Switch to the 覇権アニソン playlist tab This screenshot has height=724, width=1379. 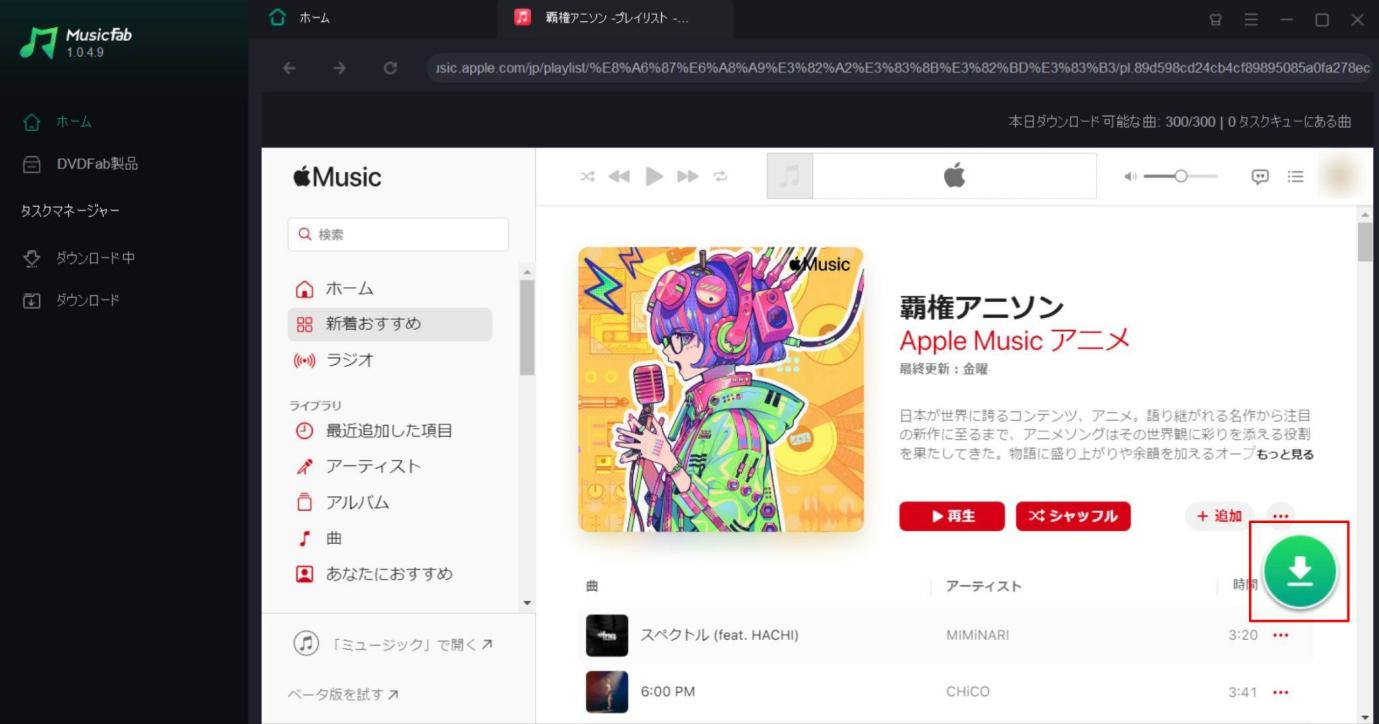pos(615,18)
